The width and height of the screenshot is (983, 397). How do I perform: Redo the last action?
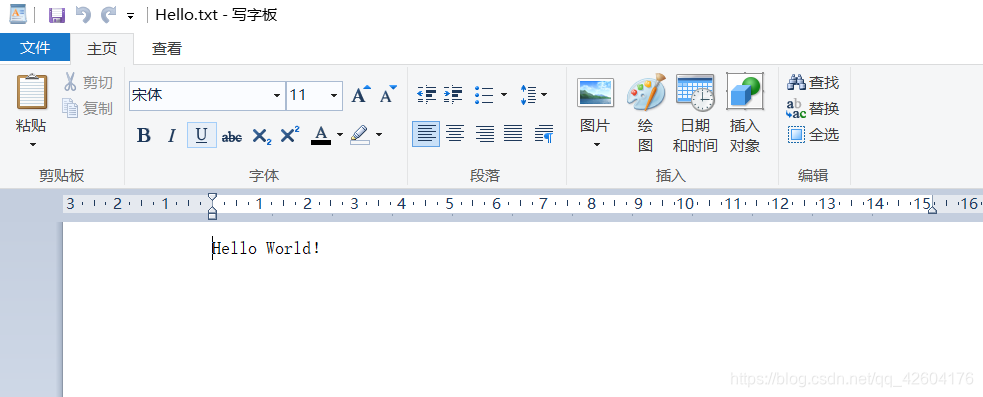point(109,14)
